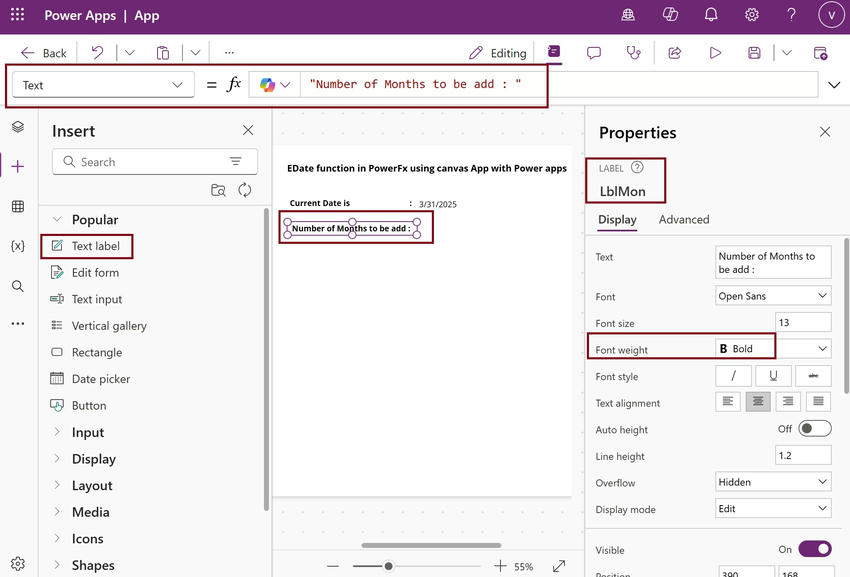Expand the save options dropdown

[x=787, y=53]
